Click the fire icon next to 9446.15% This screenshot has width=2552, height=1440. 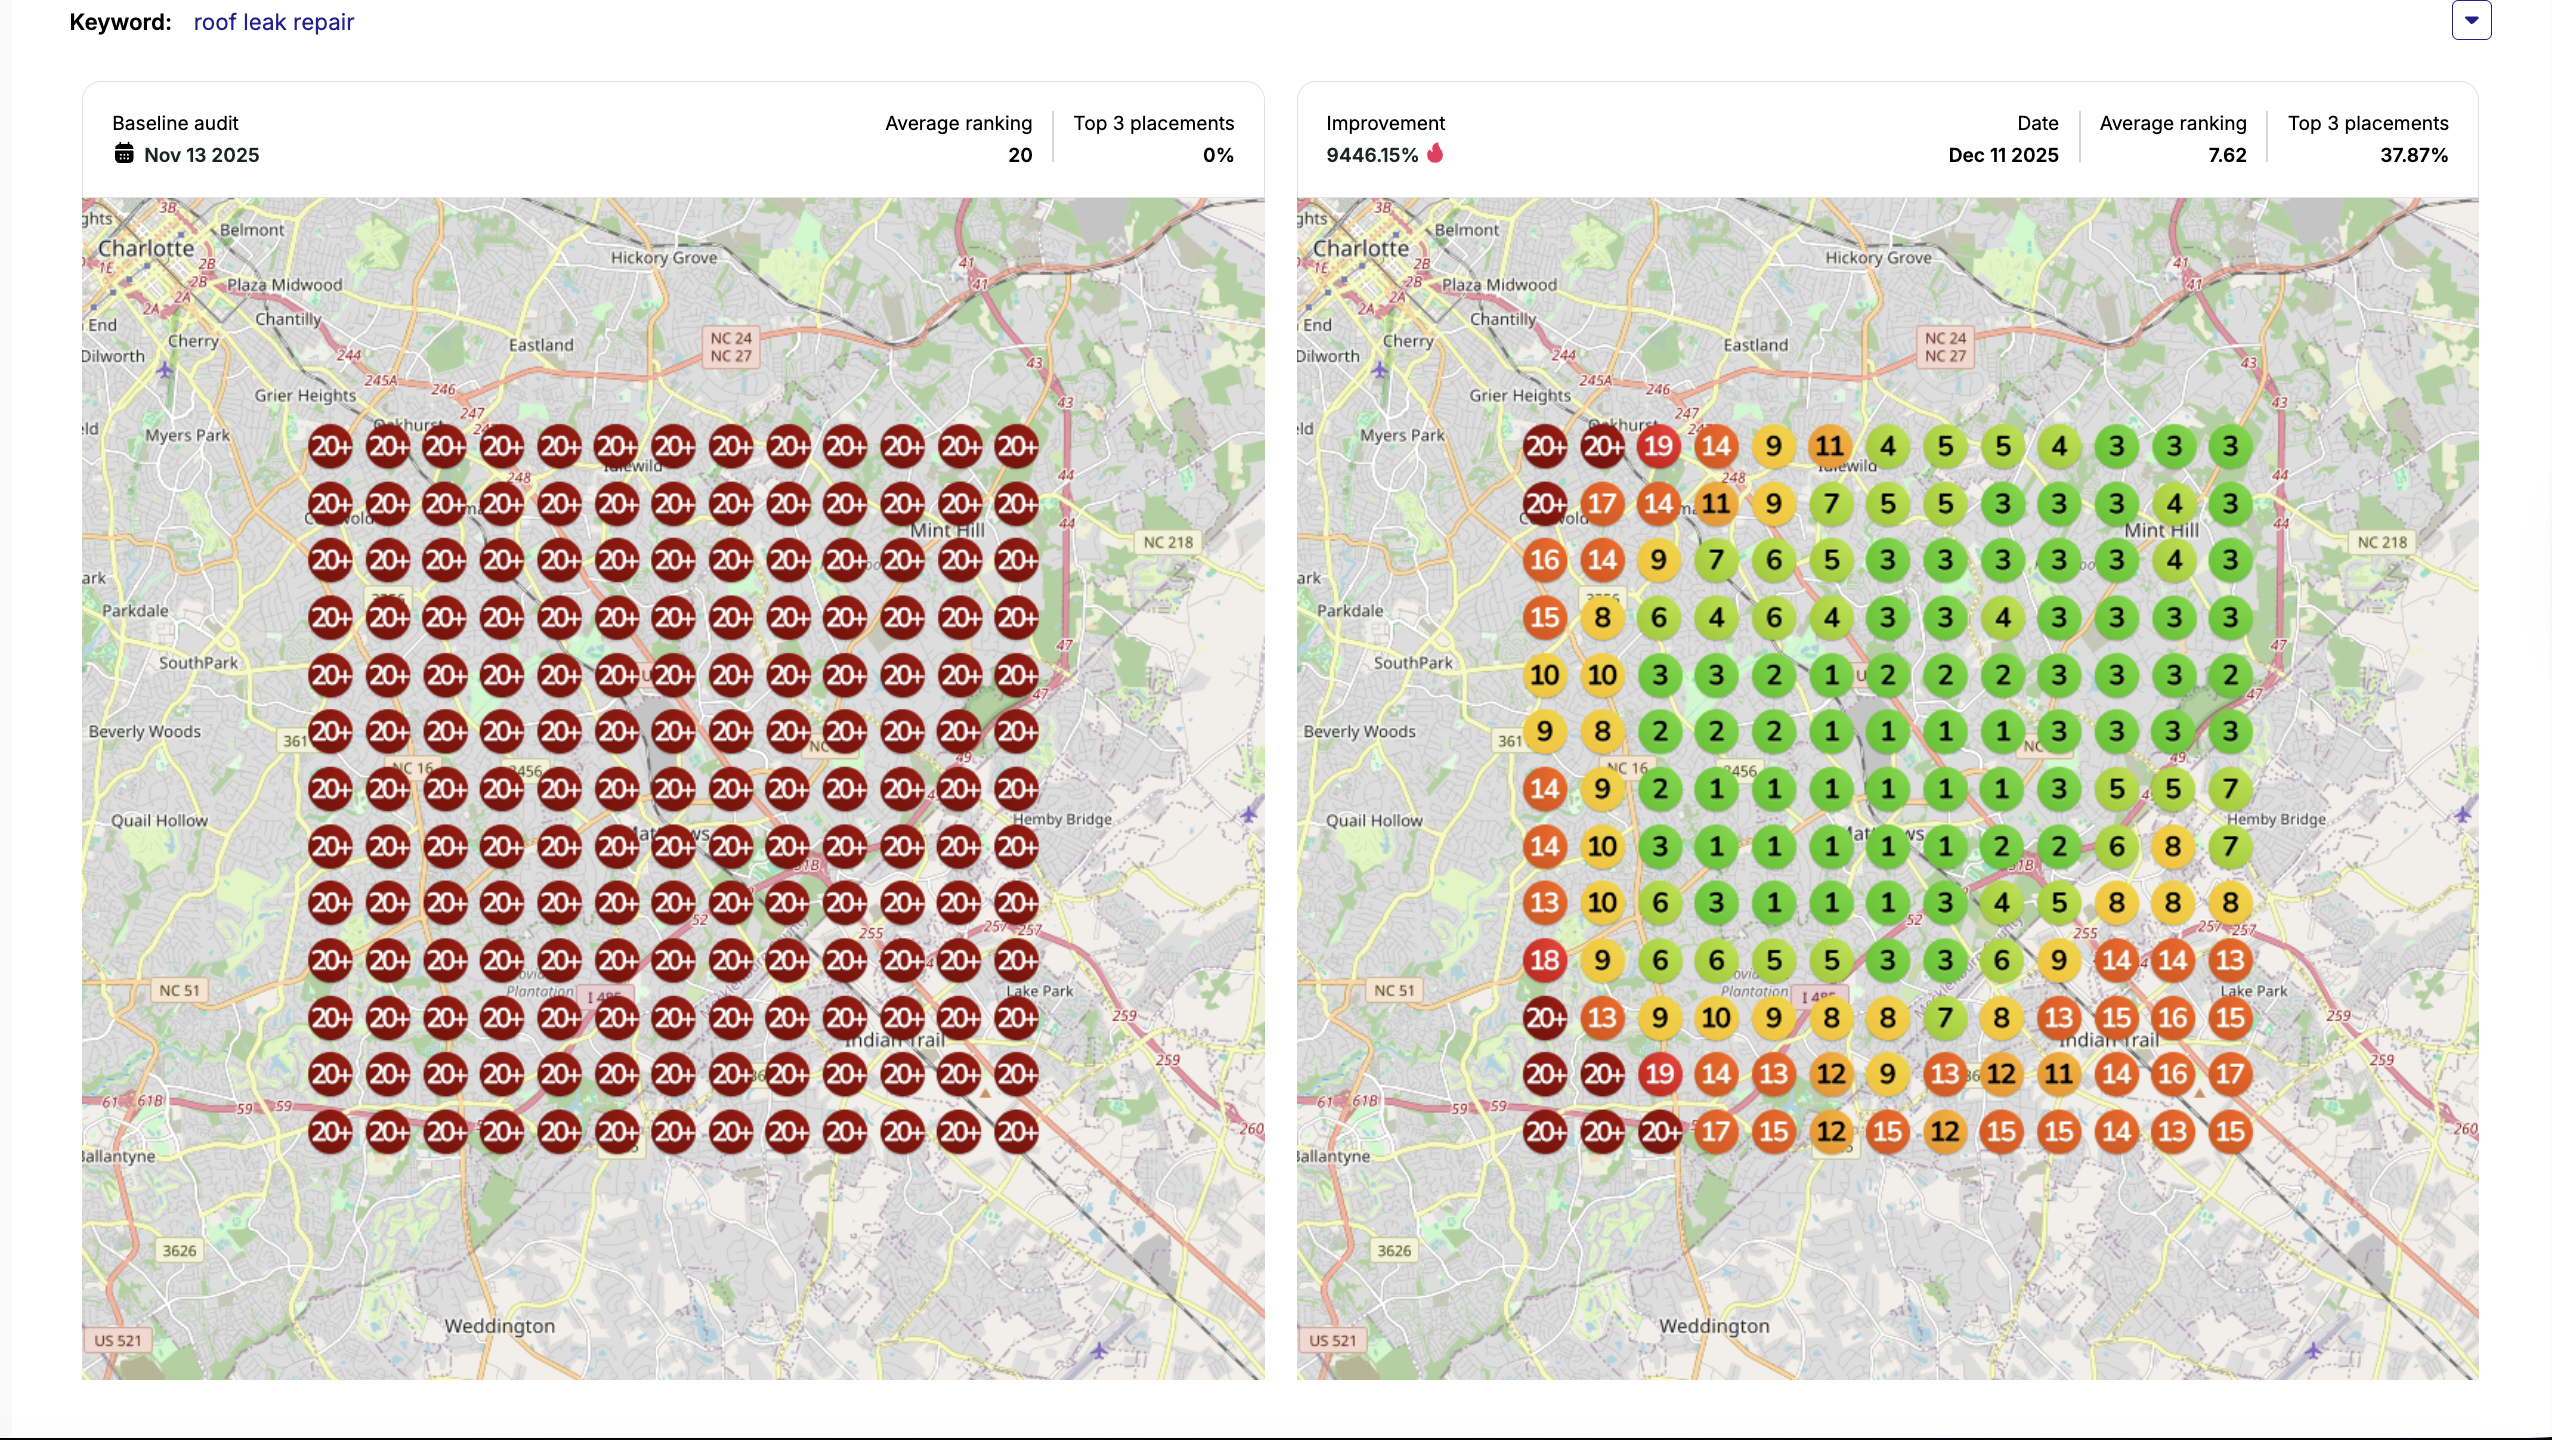tap(1435, 153)
